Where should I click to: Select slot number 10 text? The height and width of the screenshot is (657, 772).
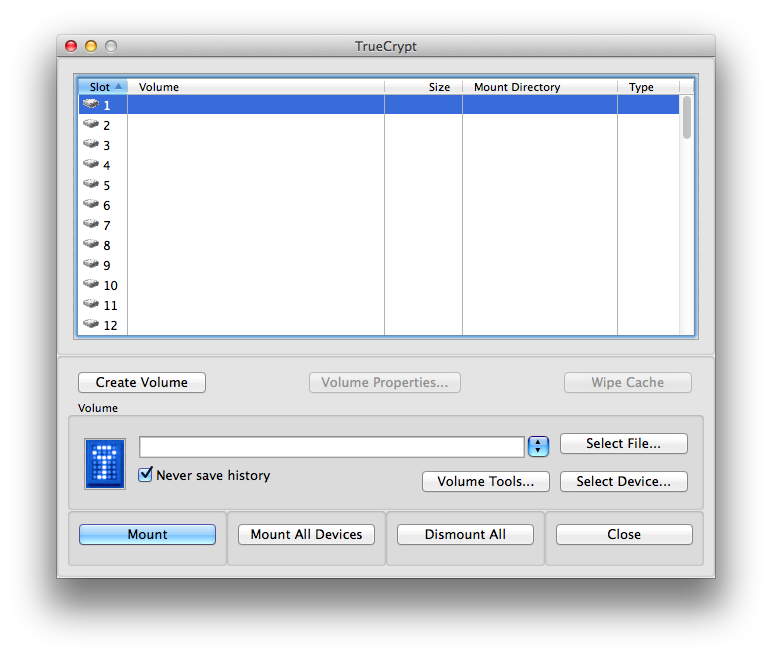point(110,286)
